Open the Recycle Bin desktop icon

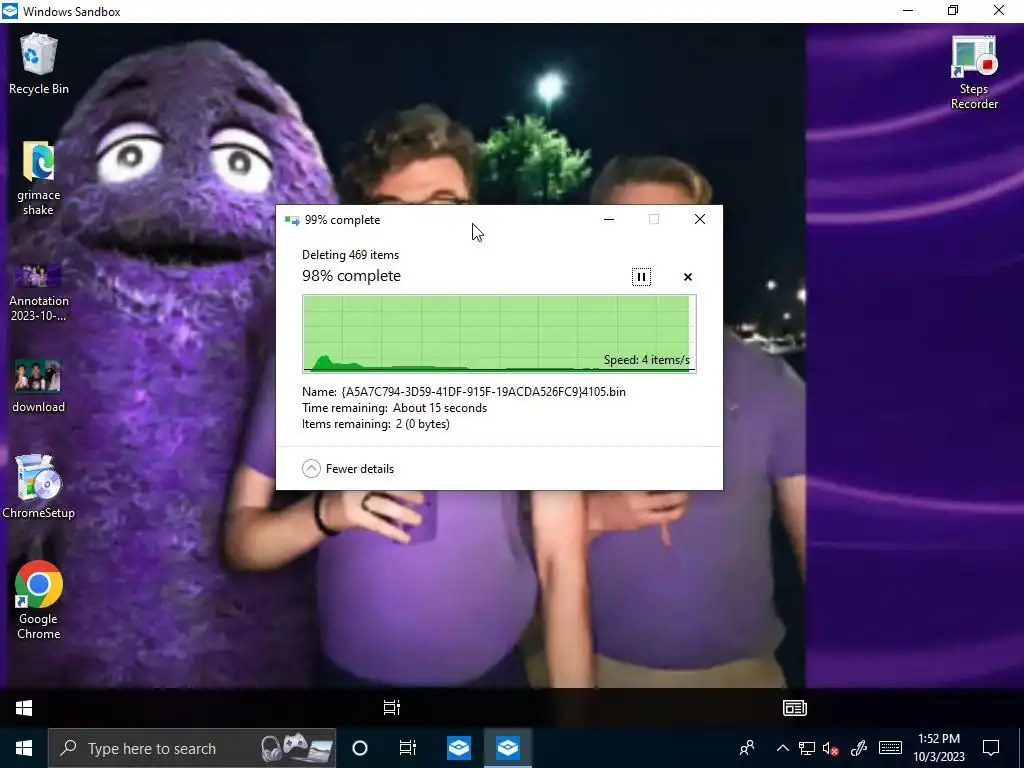39,64
